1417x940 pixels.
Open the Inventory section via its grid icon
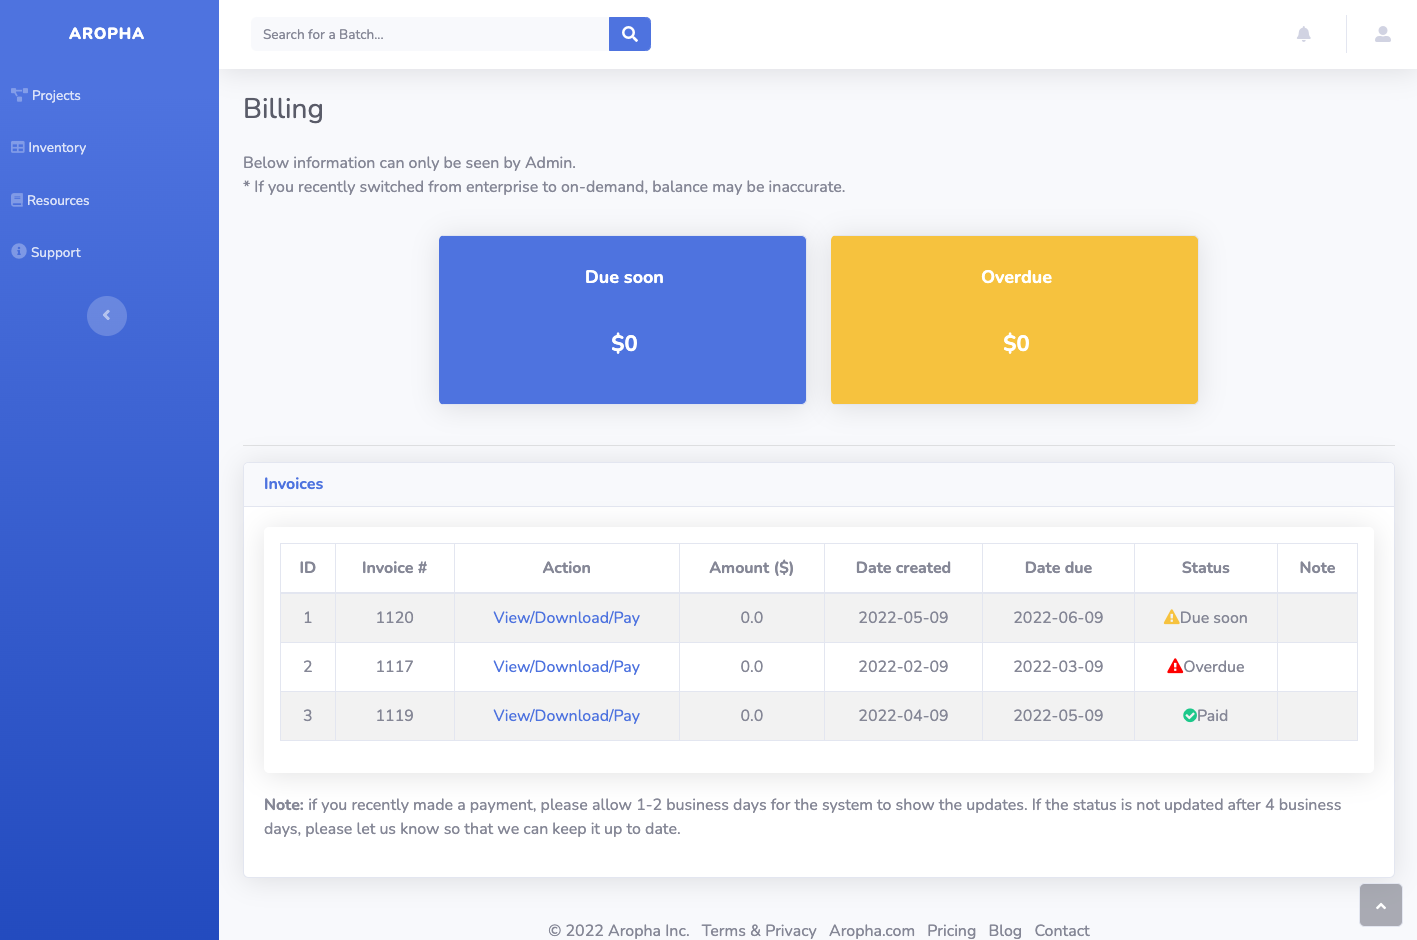18,147
